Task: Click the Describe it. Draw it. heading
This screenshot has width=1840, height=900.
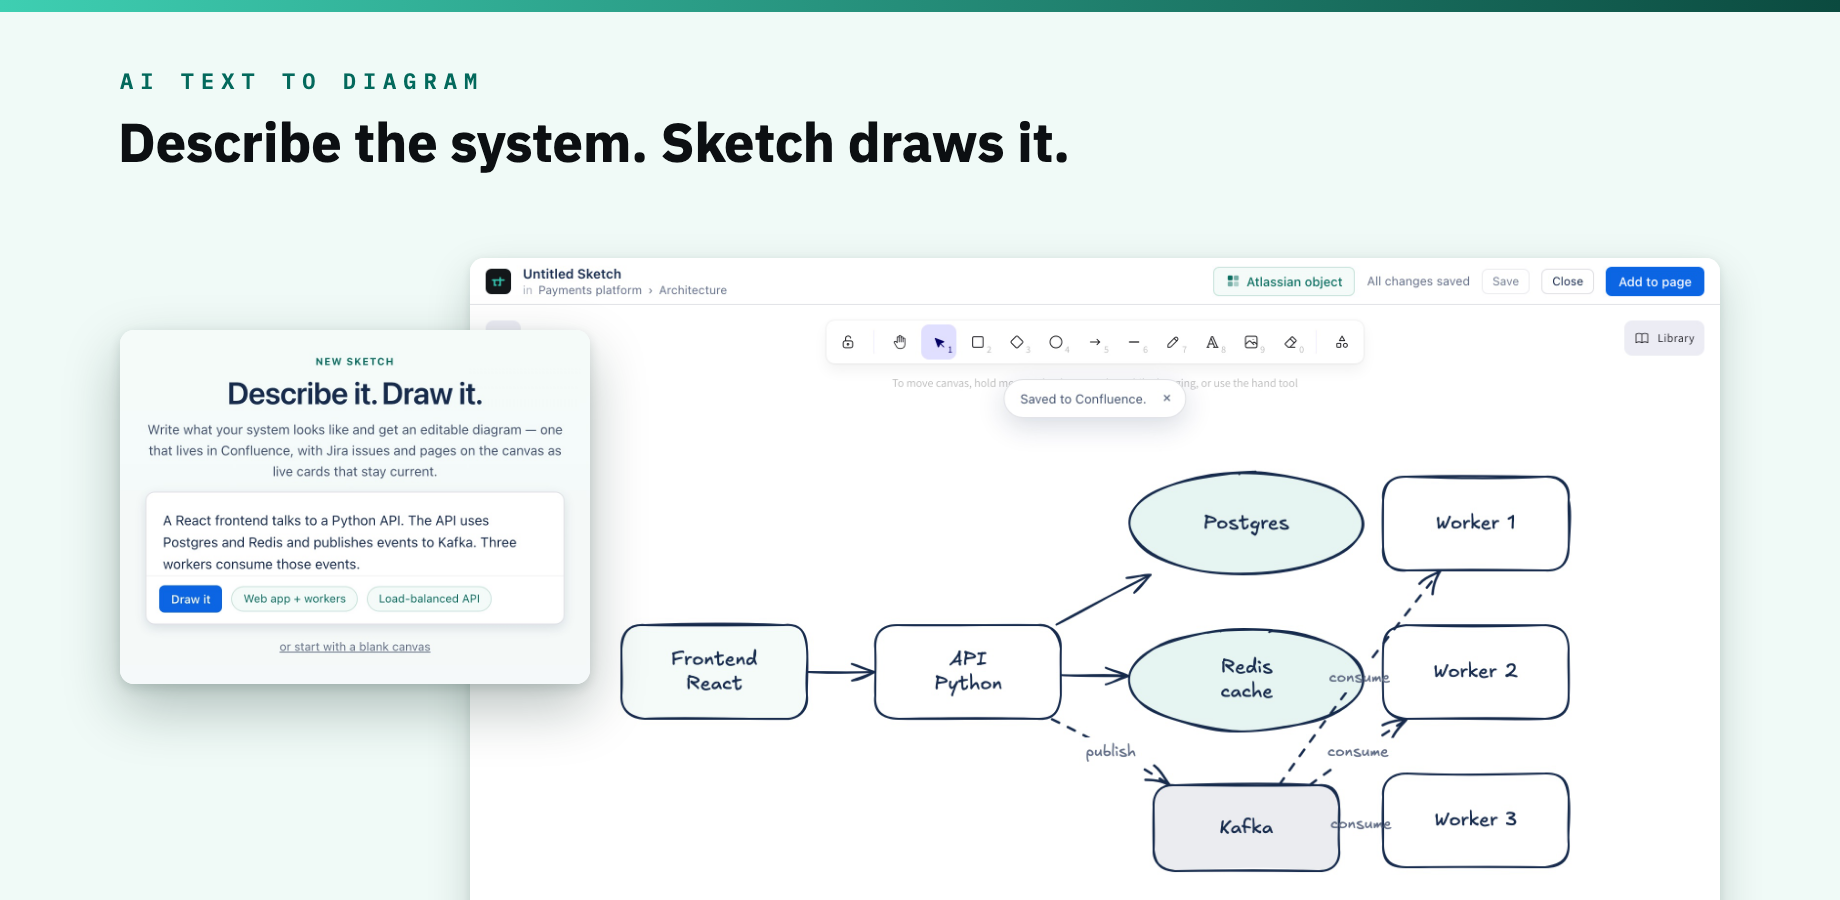Action: point(355,394)
